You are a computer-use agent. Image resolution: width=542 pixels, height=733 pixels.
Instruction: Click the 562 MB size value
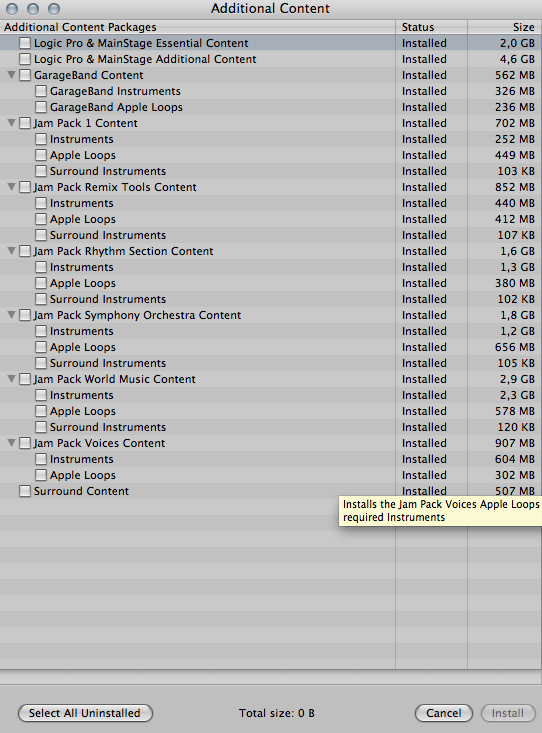pyautogui.click(x=514, y=75)
